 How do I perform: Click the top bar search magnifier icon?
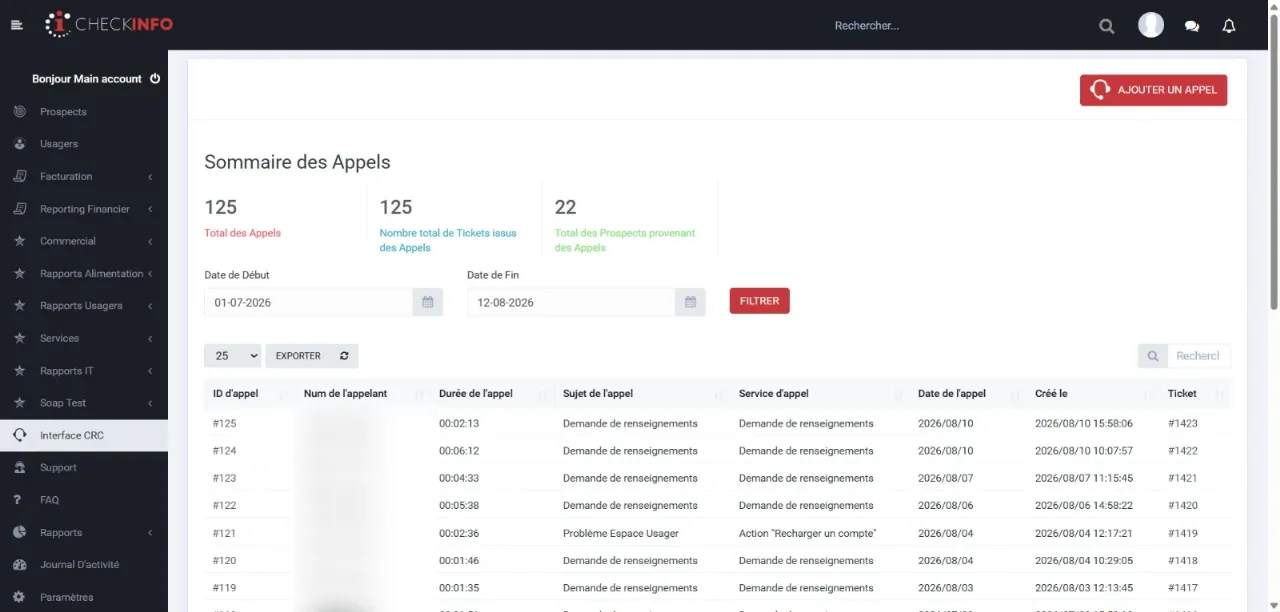tap(1106, 26)
